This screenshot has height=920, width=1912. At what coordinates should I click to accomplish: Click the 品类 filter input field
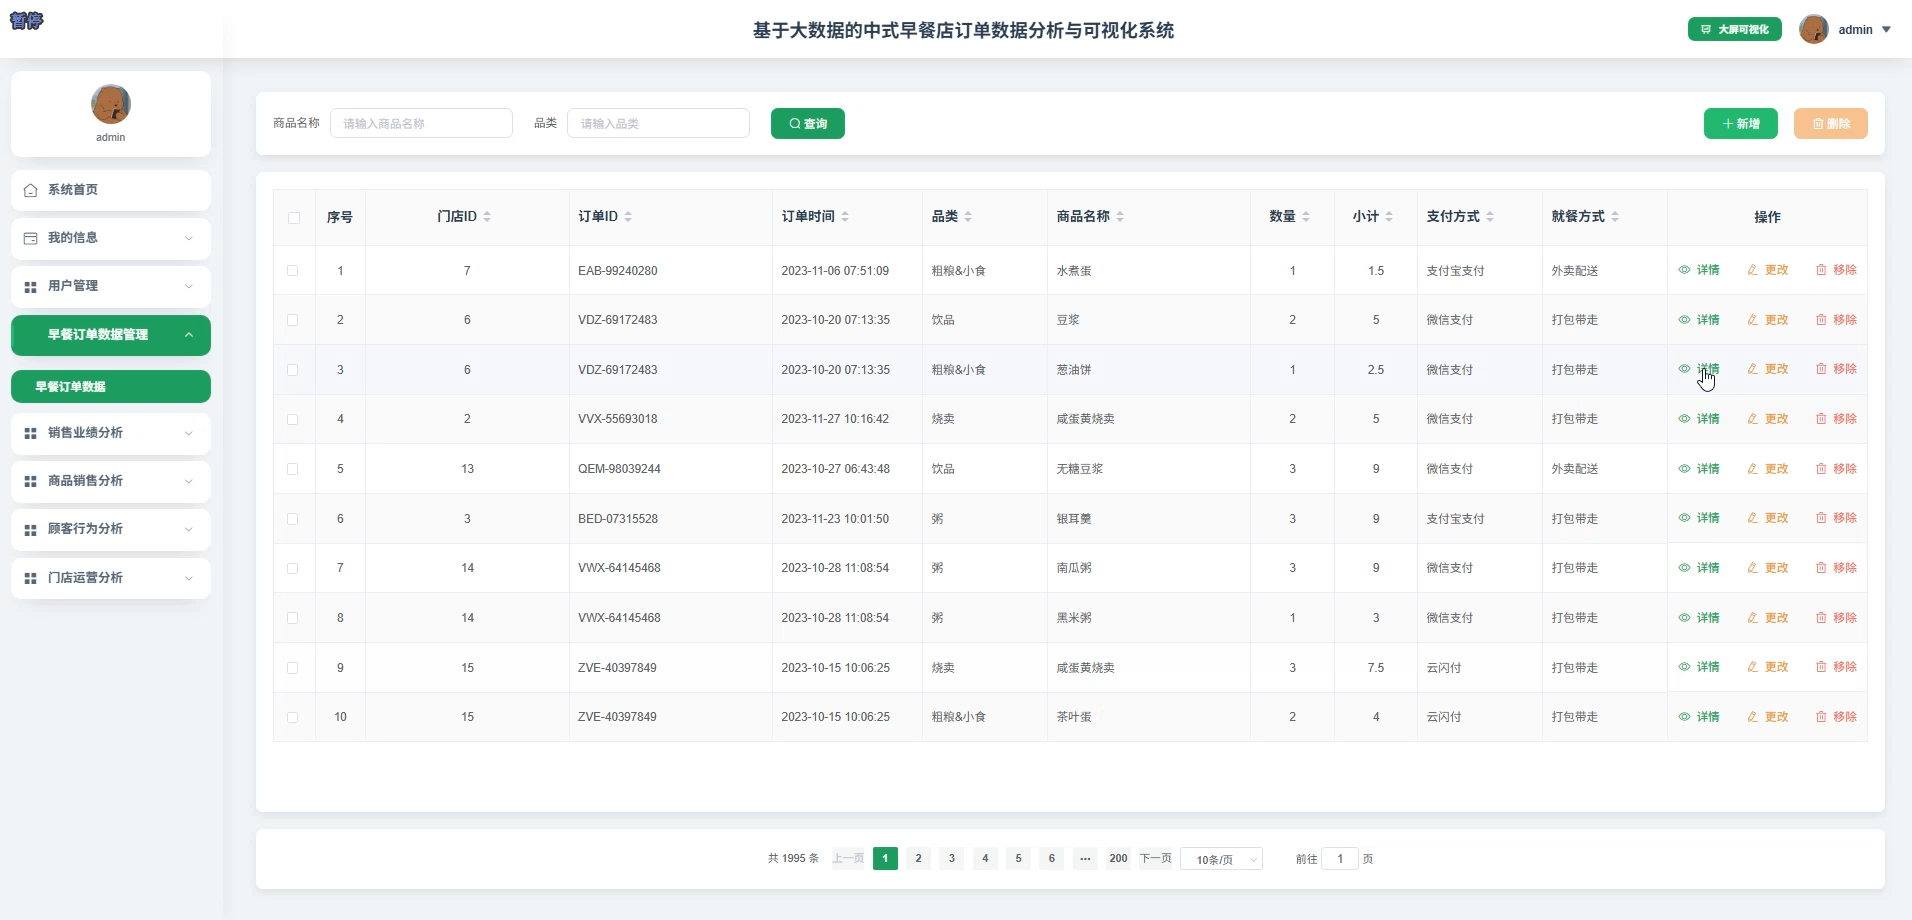(x=658, y=123)
